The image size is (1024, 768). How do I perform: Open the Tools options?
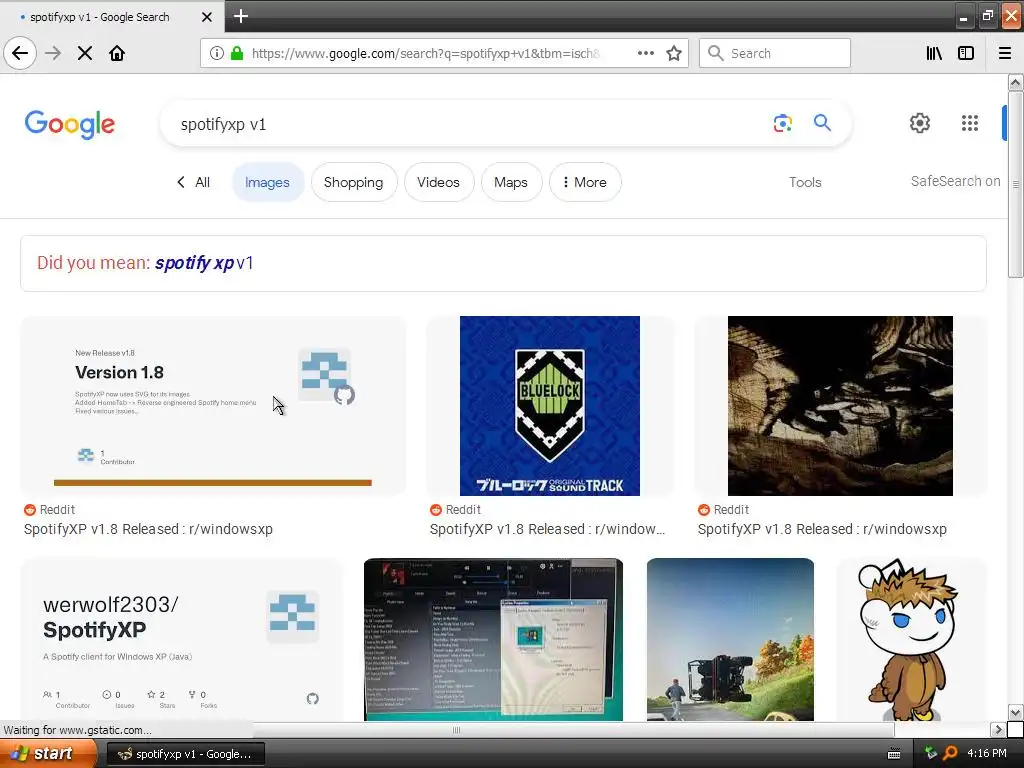pyautogui.click(x=805, y=182)
